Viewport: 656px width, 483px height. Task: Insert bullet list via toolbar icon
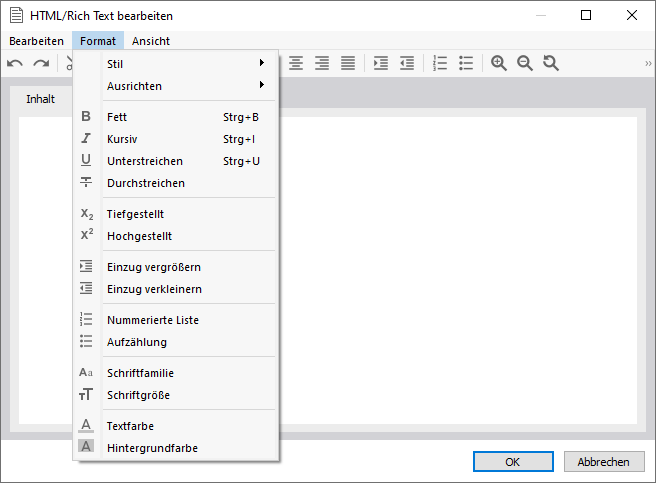tap(466, 63)
